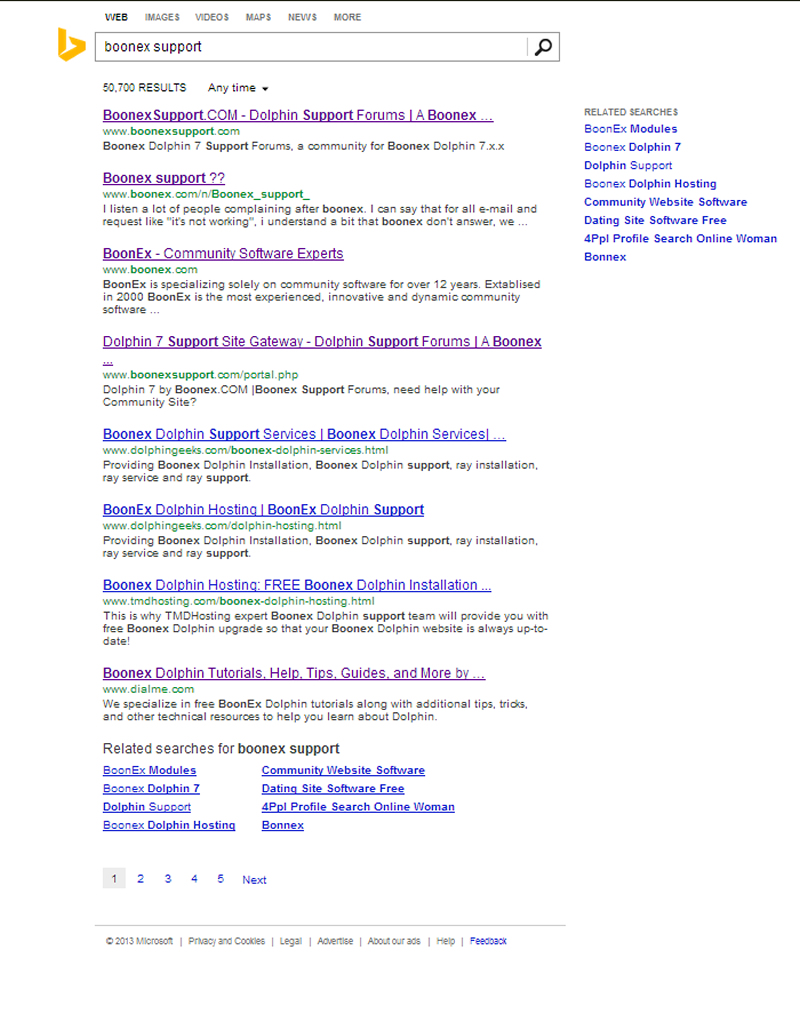
Task: Go to results page 5
Action: (x=220, y=879)
